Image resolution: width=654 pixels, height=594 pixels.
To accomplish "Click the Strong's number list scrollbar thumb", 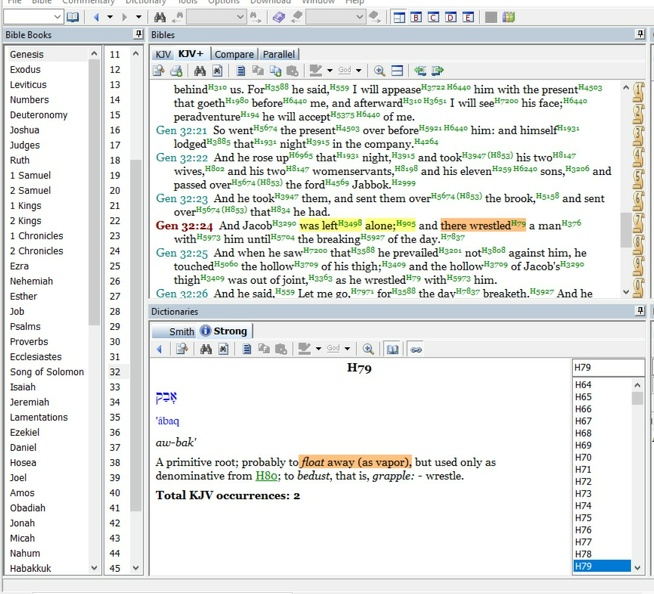I will pyautogui.click(x=637, y=398).
